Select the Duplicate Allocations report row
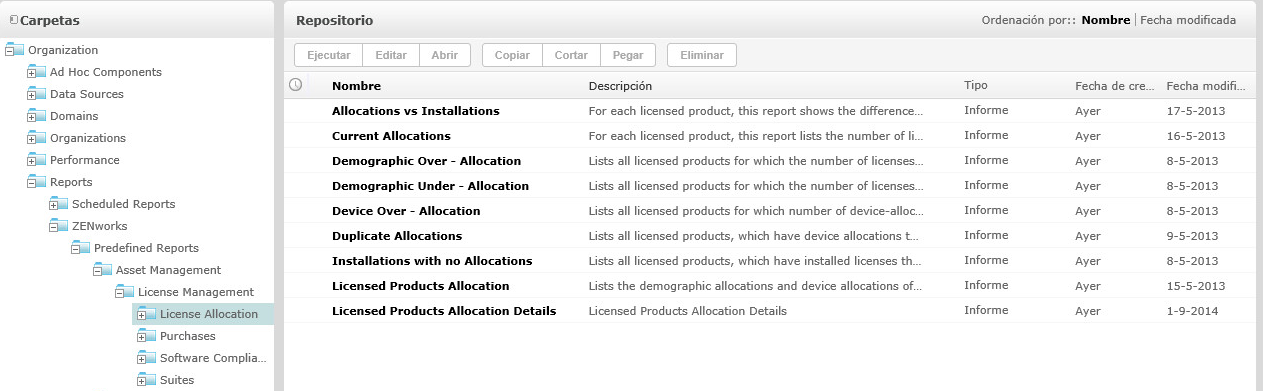The image size is (1263, 391). click(769, 236)
